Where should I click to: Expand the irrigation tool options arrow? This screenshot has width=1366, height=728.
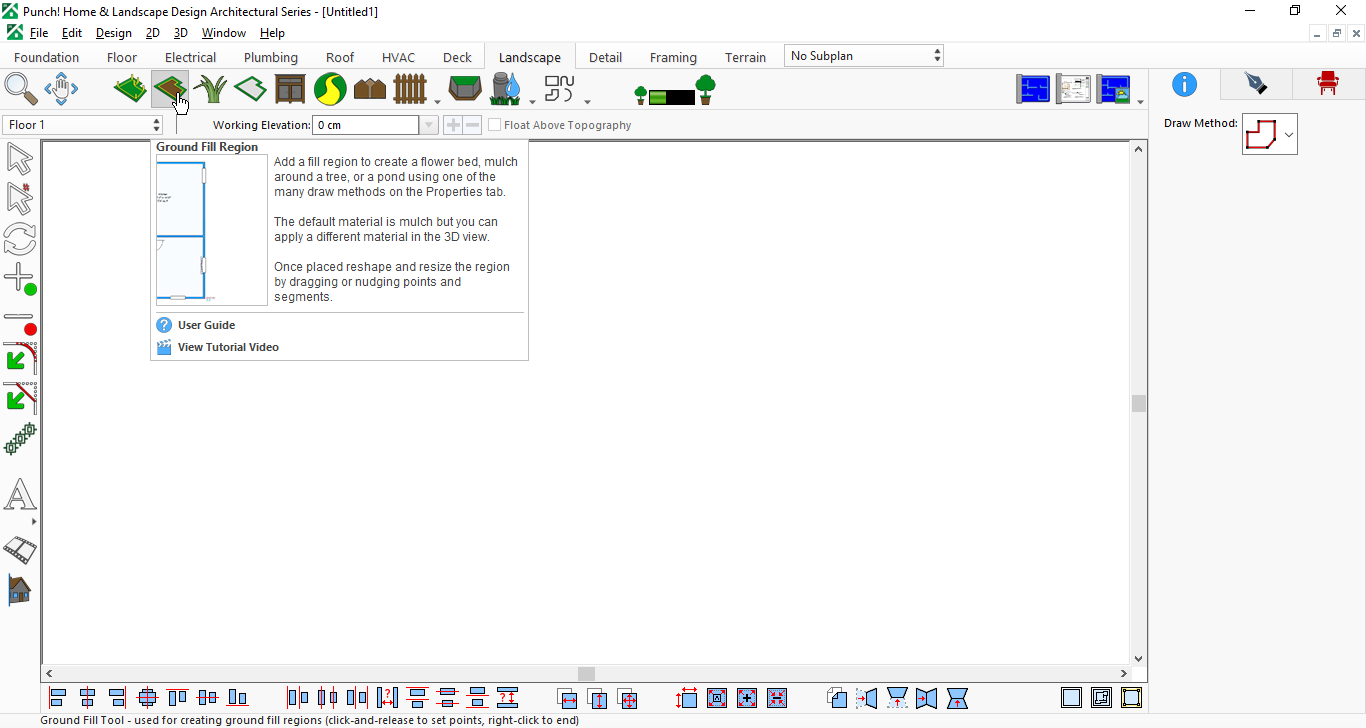pos(532,101)
